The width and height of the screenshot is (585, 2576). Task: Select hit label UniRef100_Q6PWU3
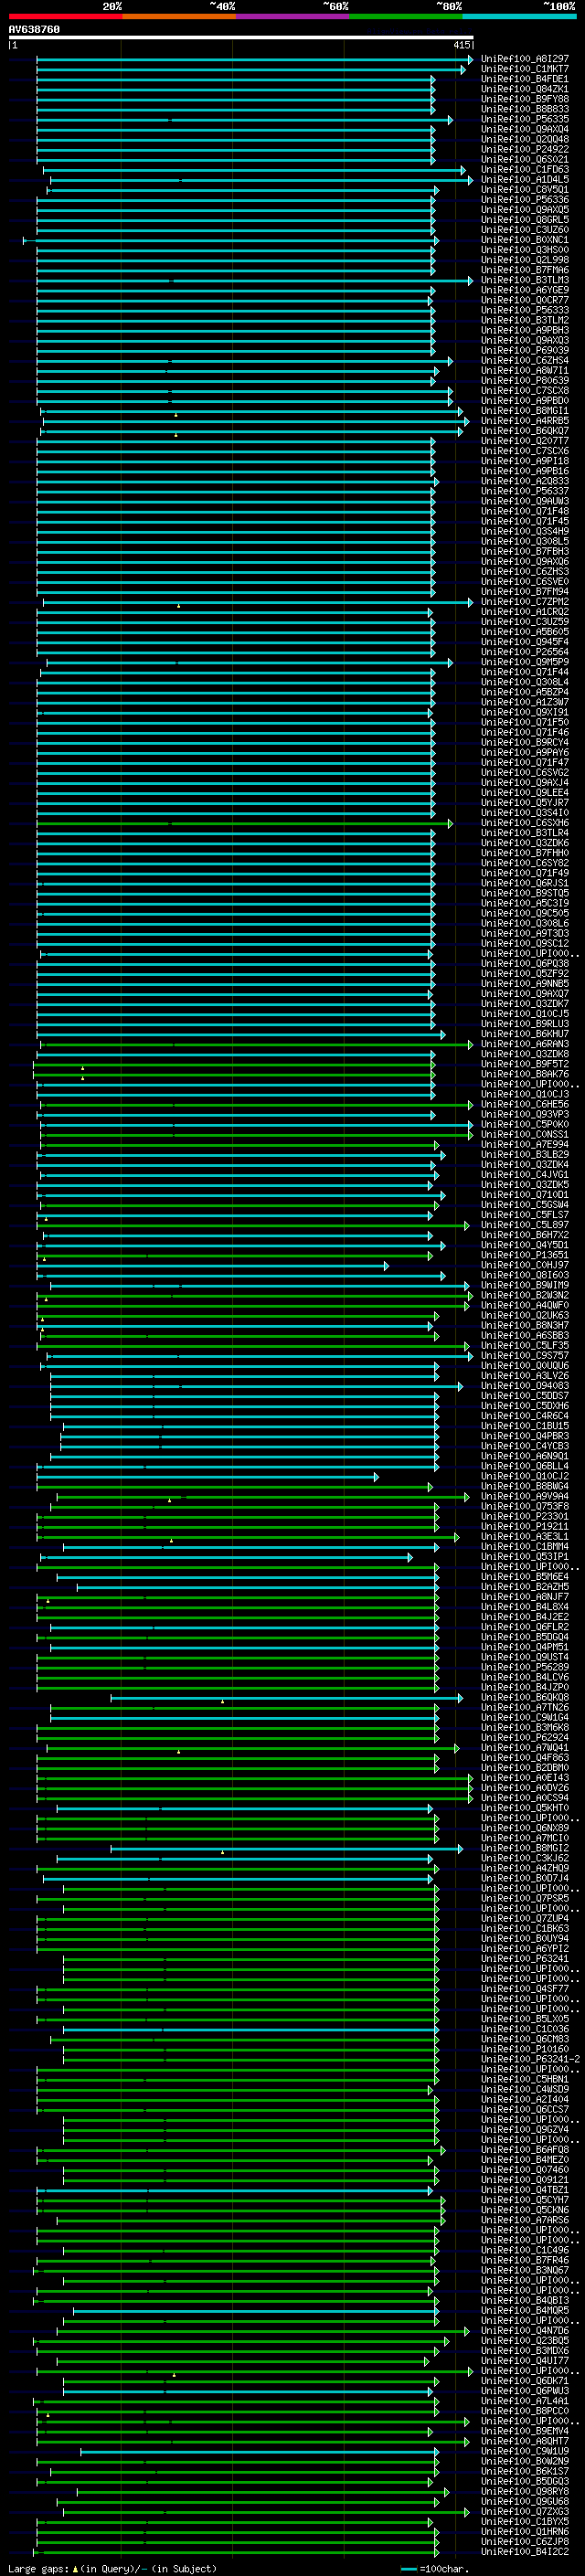pyautogui.click(x=524, y=2390)
